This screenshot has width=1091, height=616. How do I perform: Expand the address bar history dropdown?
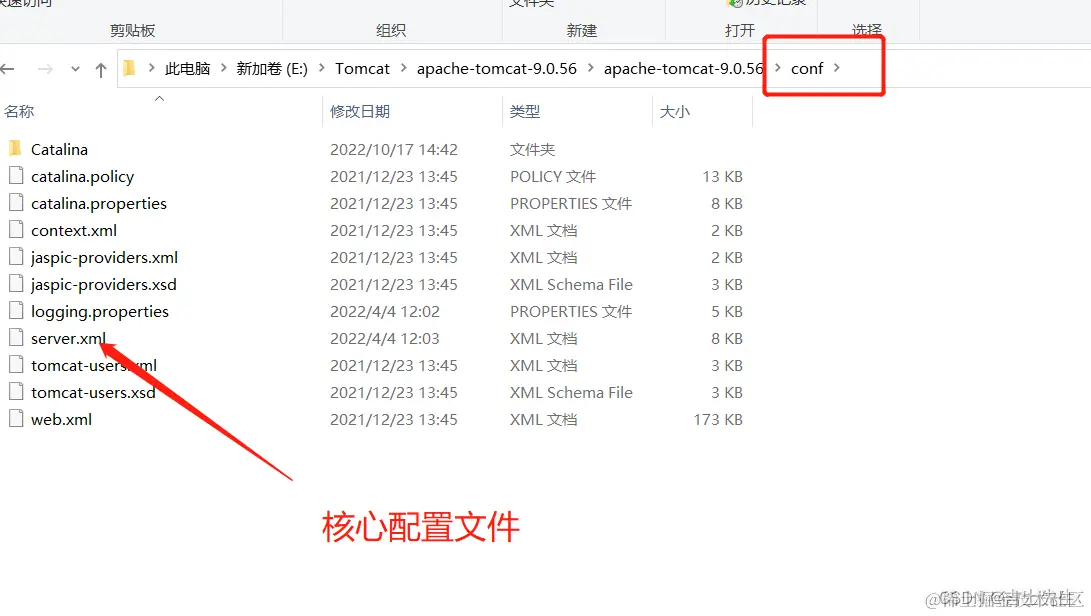[x=74, y=68]
